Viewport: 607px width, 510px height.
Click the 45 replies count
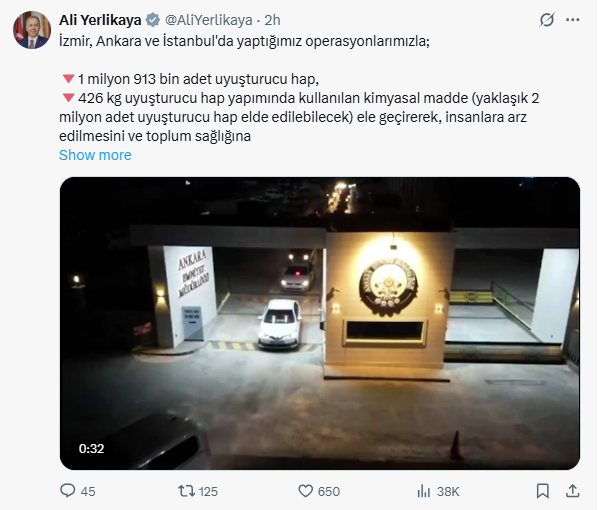(88, 491)
